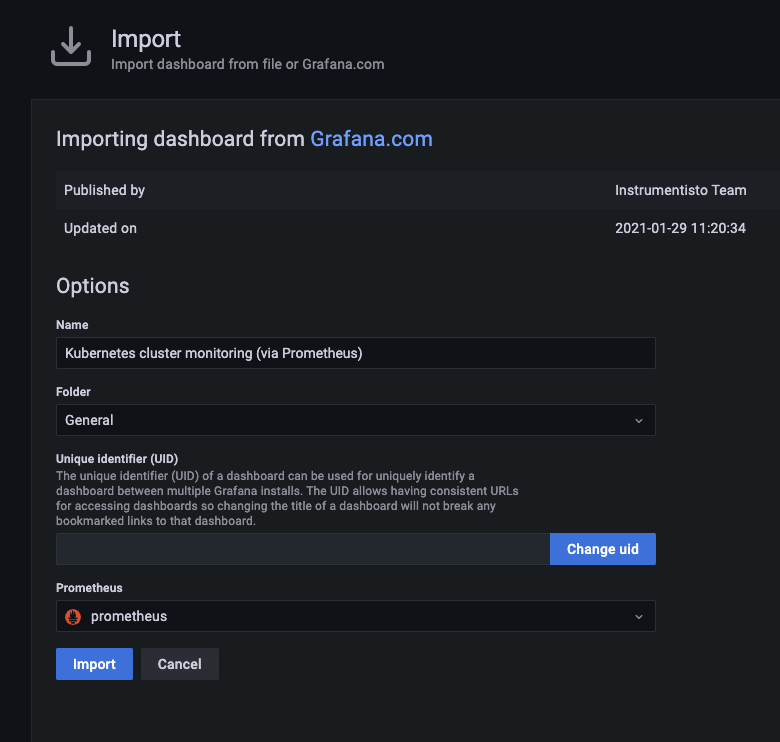
Task: Expand folder list with chevron arrow
Action: coord(639,421)
